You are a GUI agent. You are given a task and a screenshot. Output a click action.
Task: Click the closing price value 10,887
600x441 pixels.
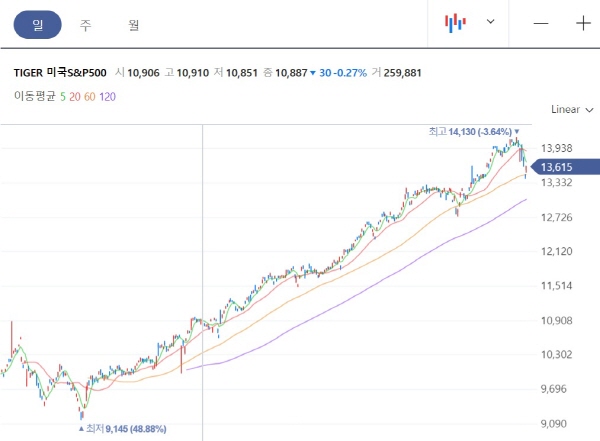coord(291,73)
